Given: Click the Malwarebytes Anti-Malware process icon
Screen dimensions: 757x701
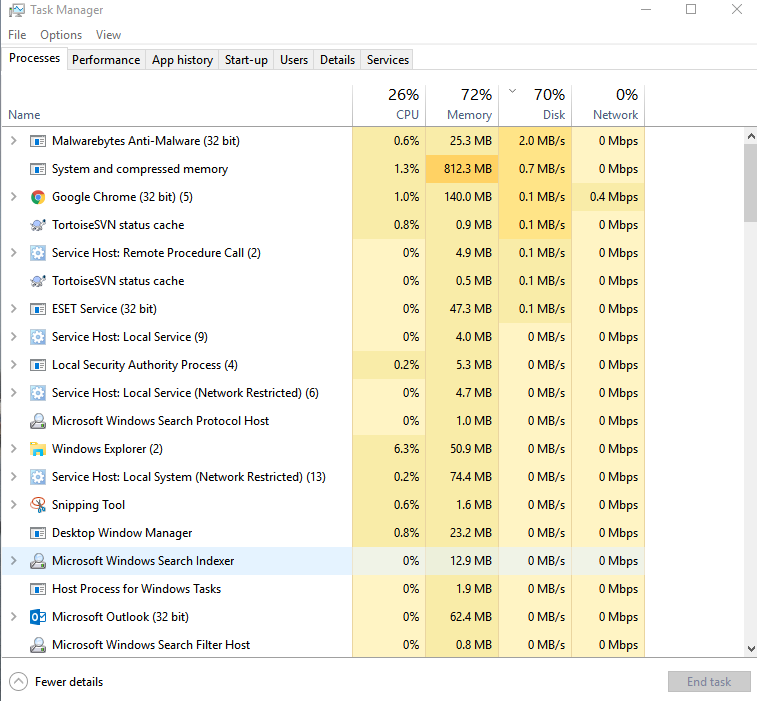Looking at the screenshot, I should 38,141.
